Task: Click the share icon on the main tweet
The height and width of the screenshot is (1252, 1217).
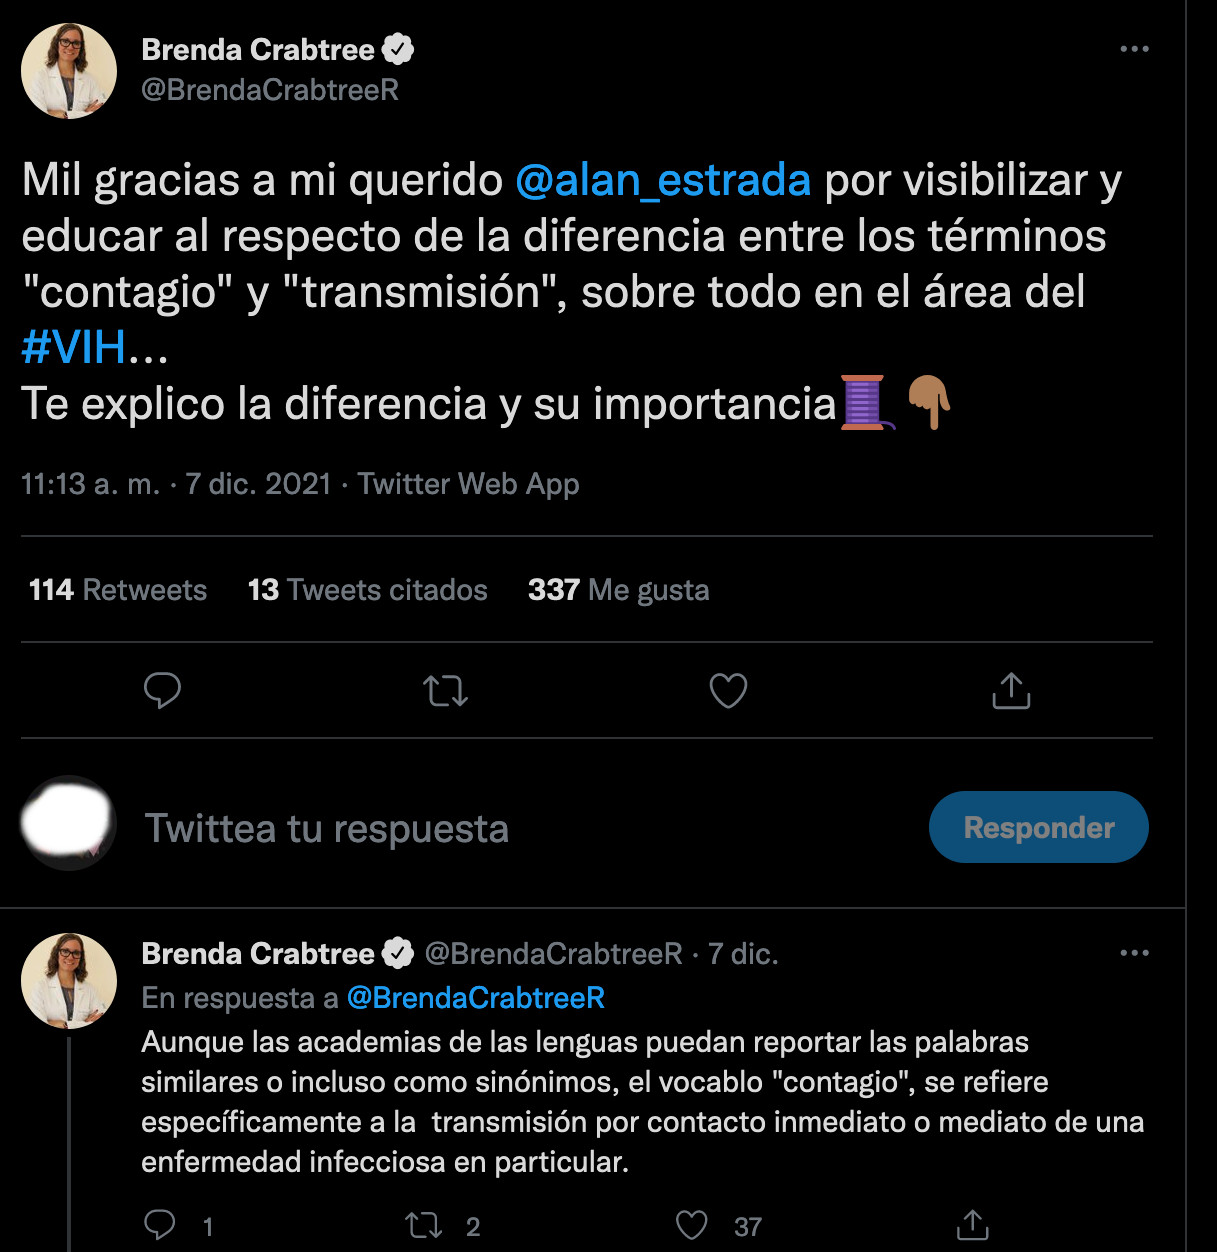Action: point(1010,691)
